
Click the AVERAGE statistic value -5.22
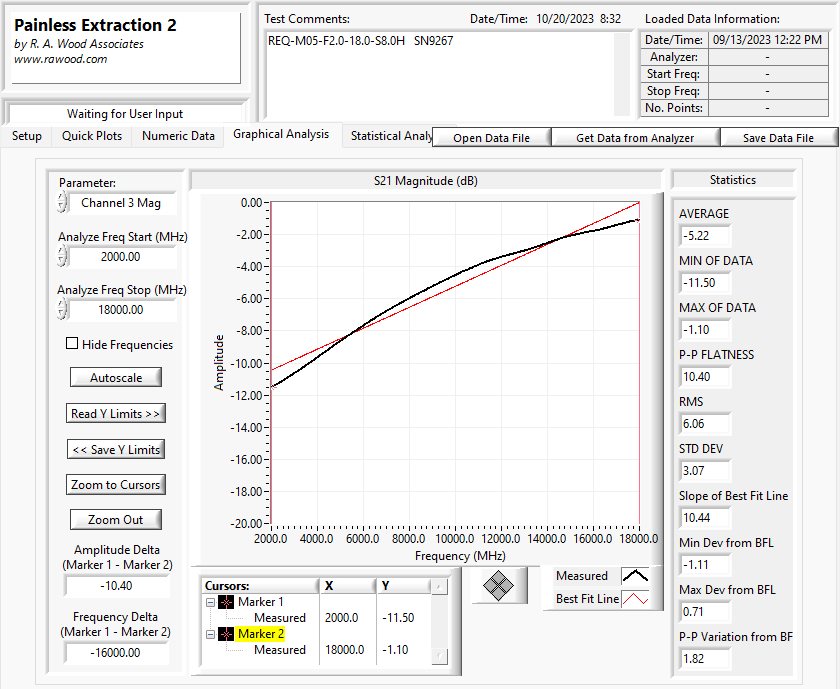(704, 236)
